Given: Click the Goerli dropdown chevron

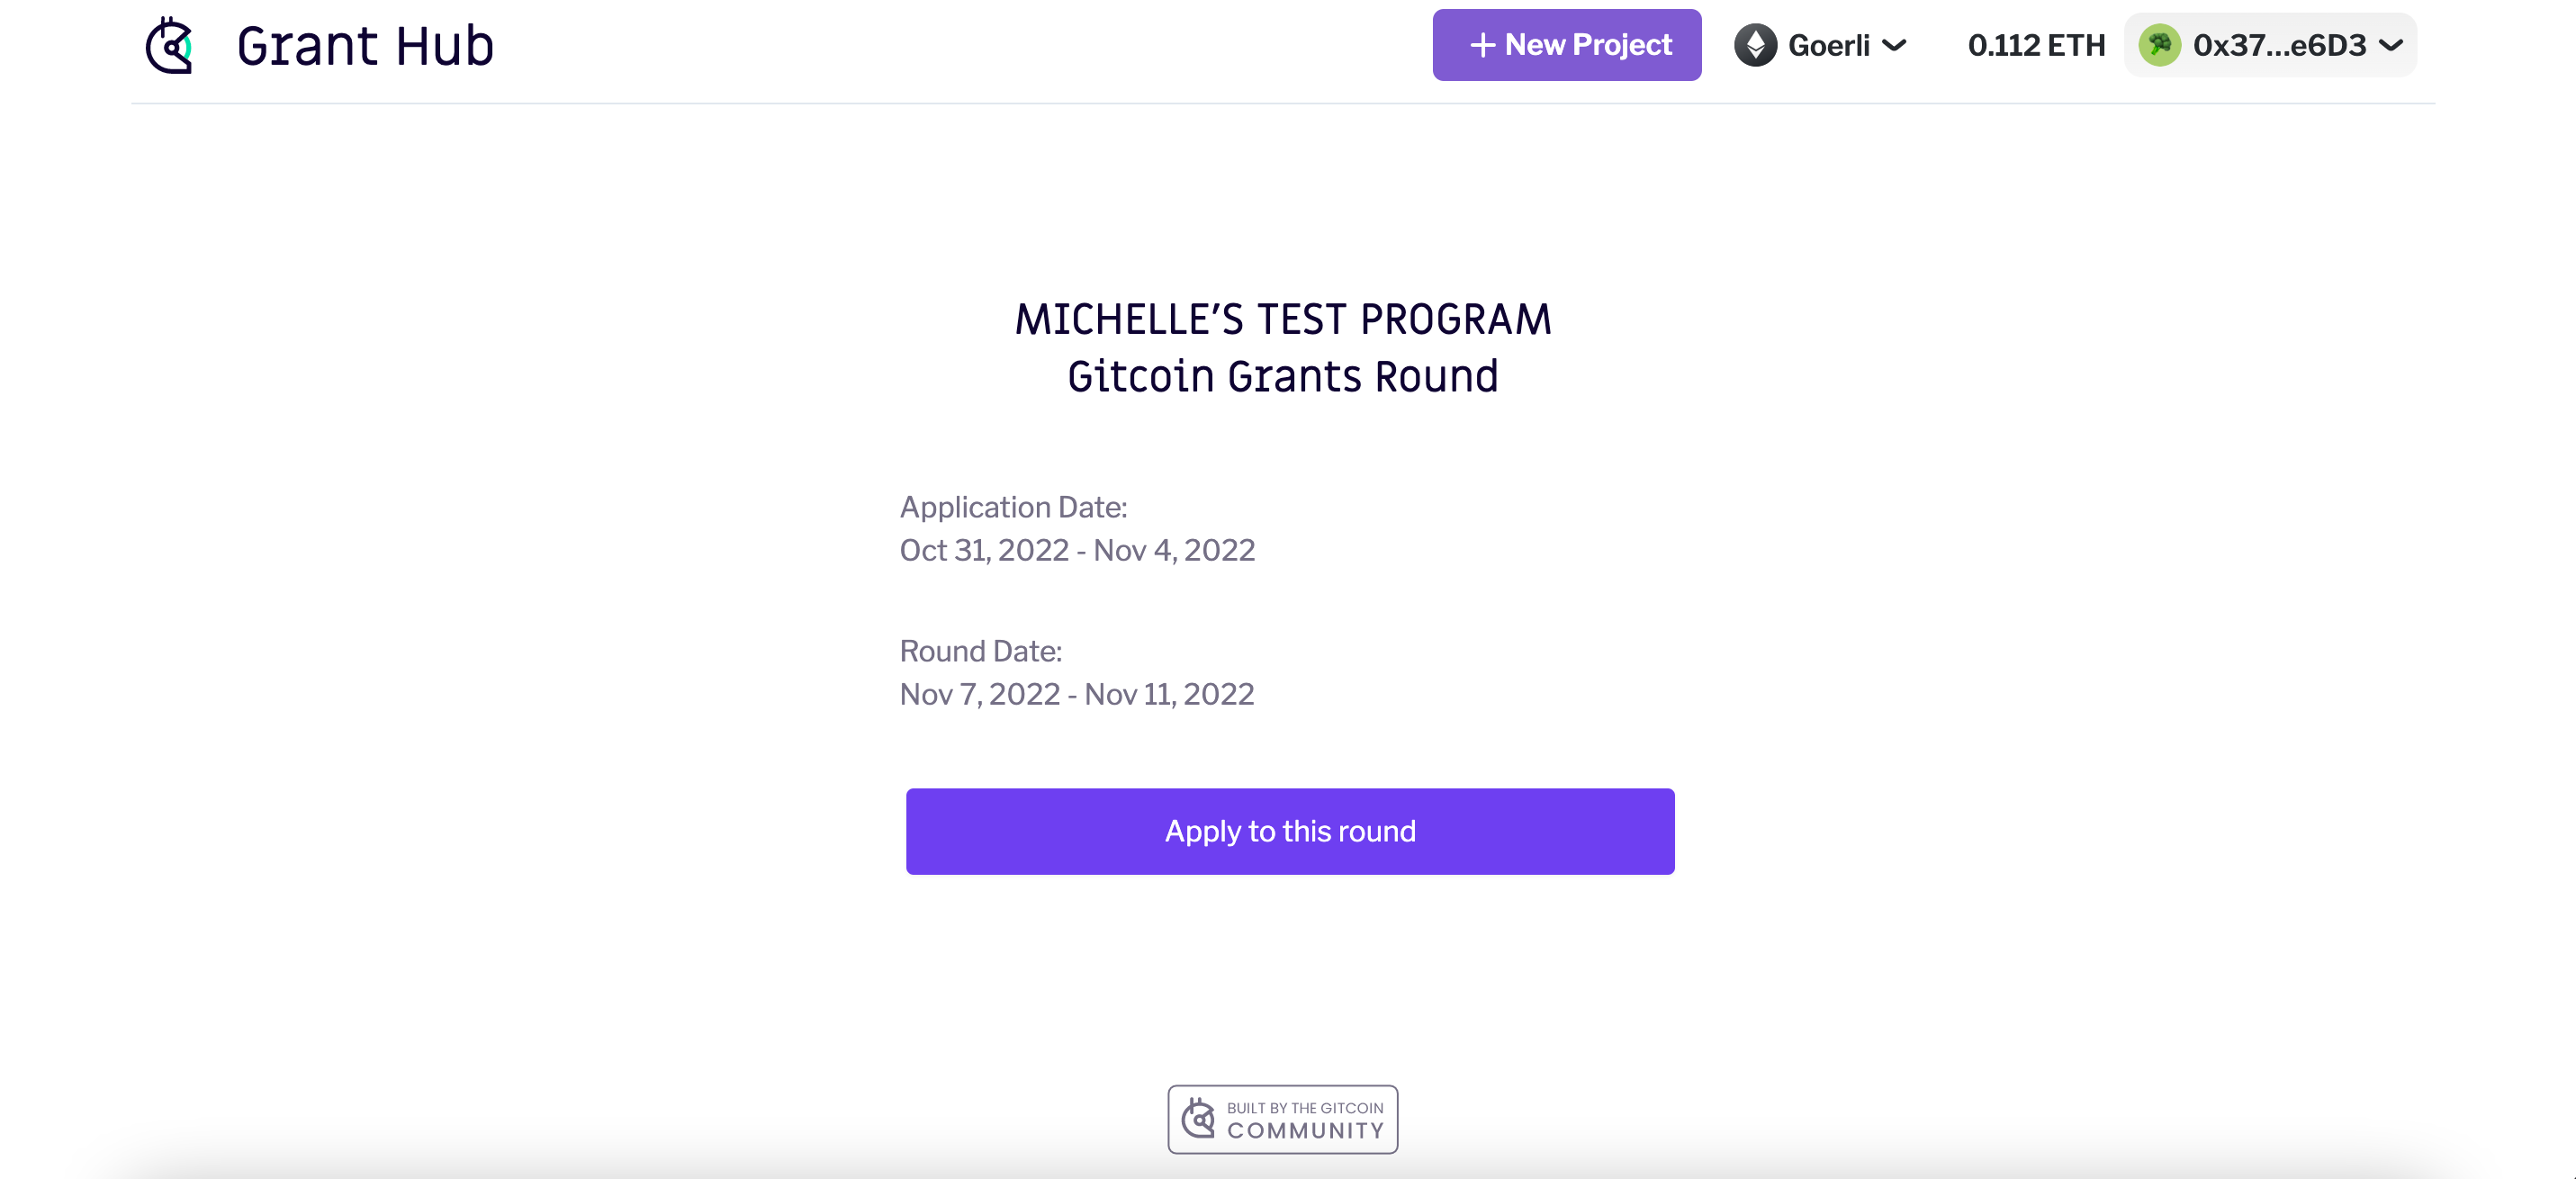Looking at the screenshot, I should click(1894, 45).
